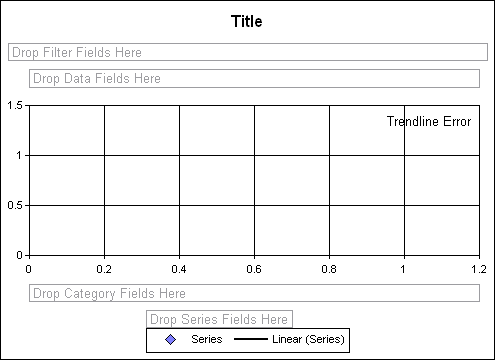Click the 0.6 horizontal axis label
The width and height of the screenshot is (495, 360).
coord(254,269)
